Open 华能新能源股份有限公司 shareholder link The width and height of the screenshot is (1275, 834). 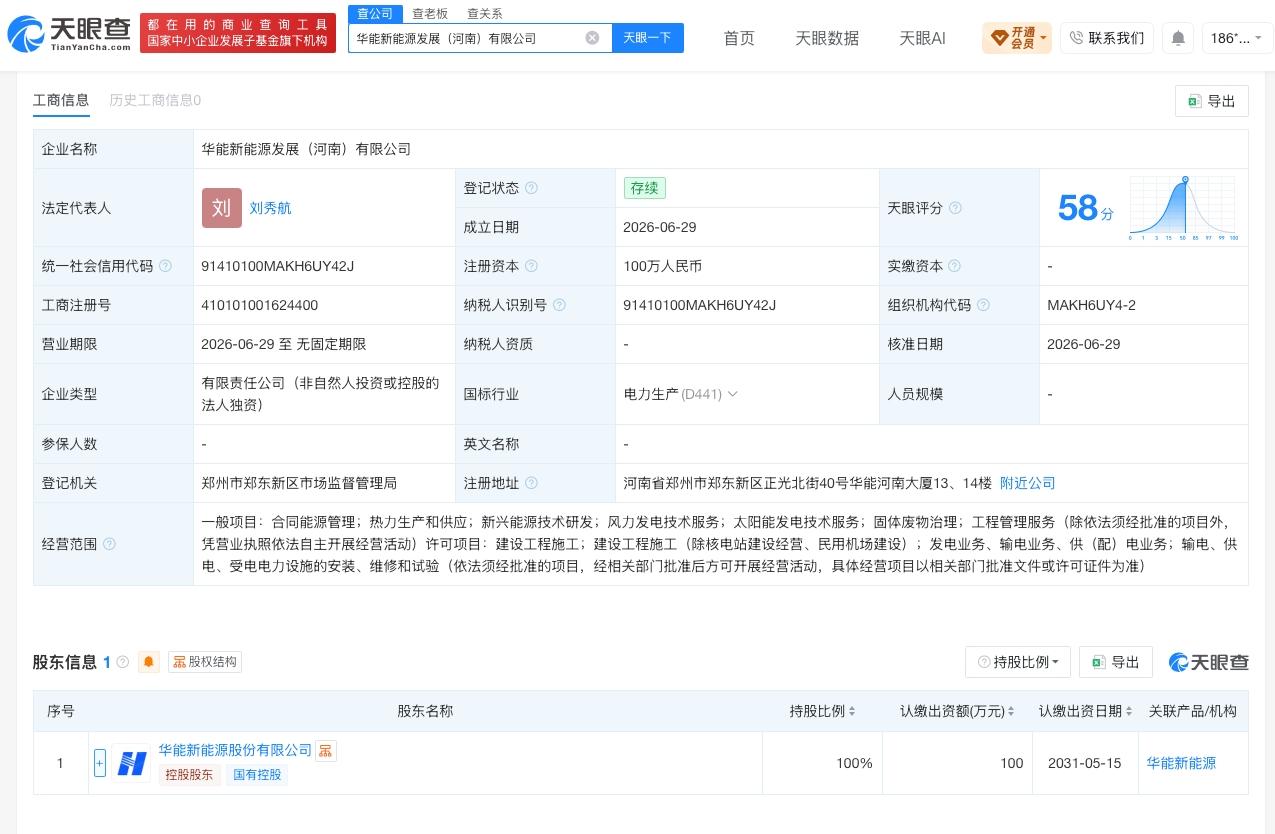(x=235, y=750)
